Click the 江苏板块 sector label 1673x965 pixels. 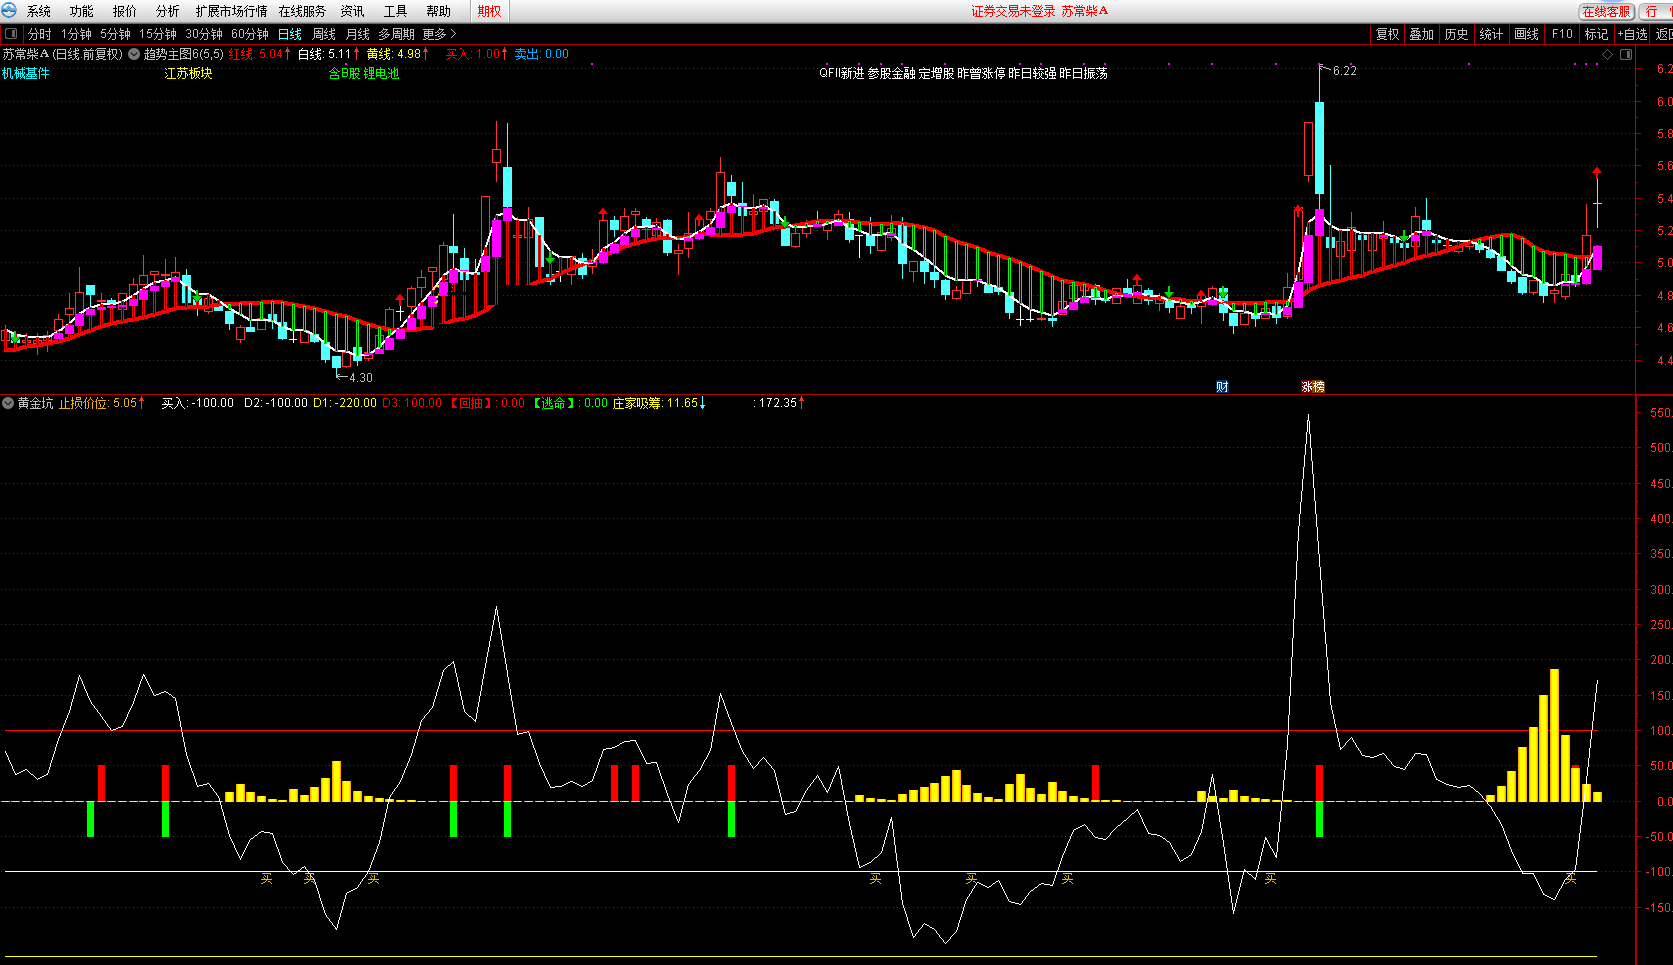tap(188, 73)
